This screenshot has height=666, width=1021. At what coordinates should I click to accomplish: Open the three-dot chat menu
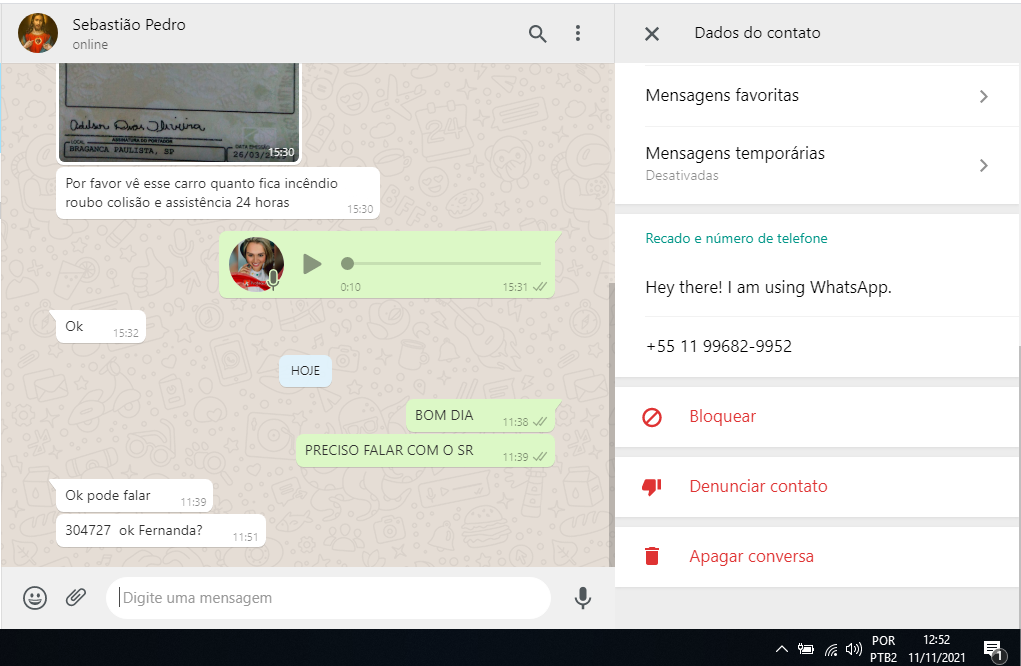point(577,34)
